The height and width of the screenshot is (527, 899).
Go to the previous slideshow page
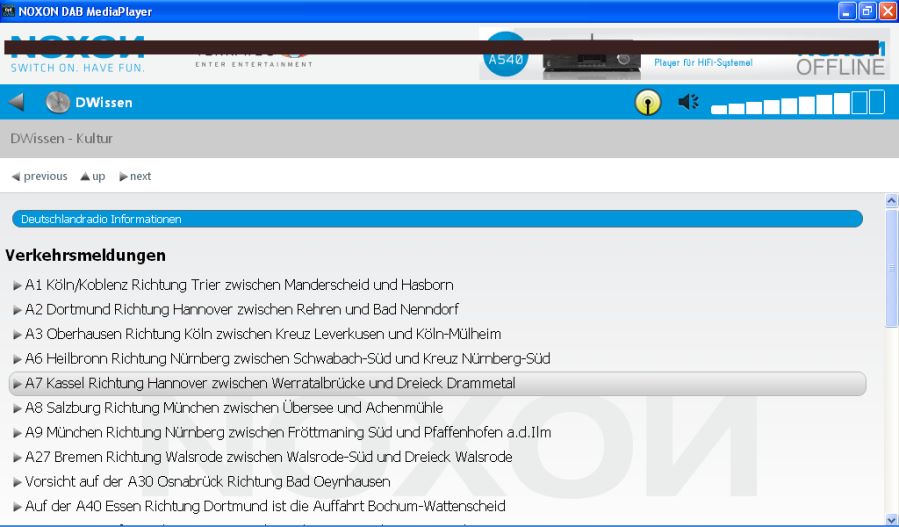coord(39,176)
